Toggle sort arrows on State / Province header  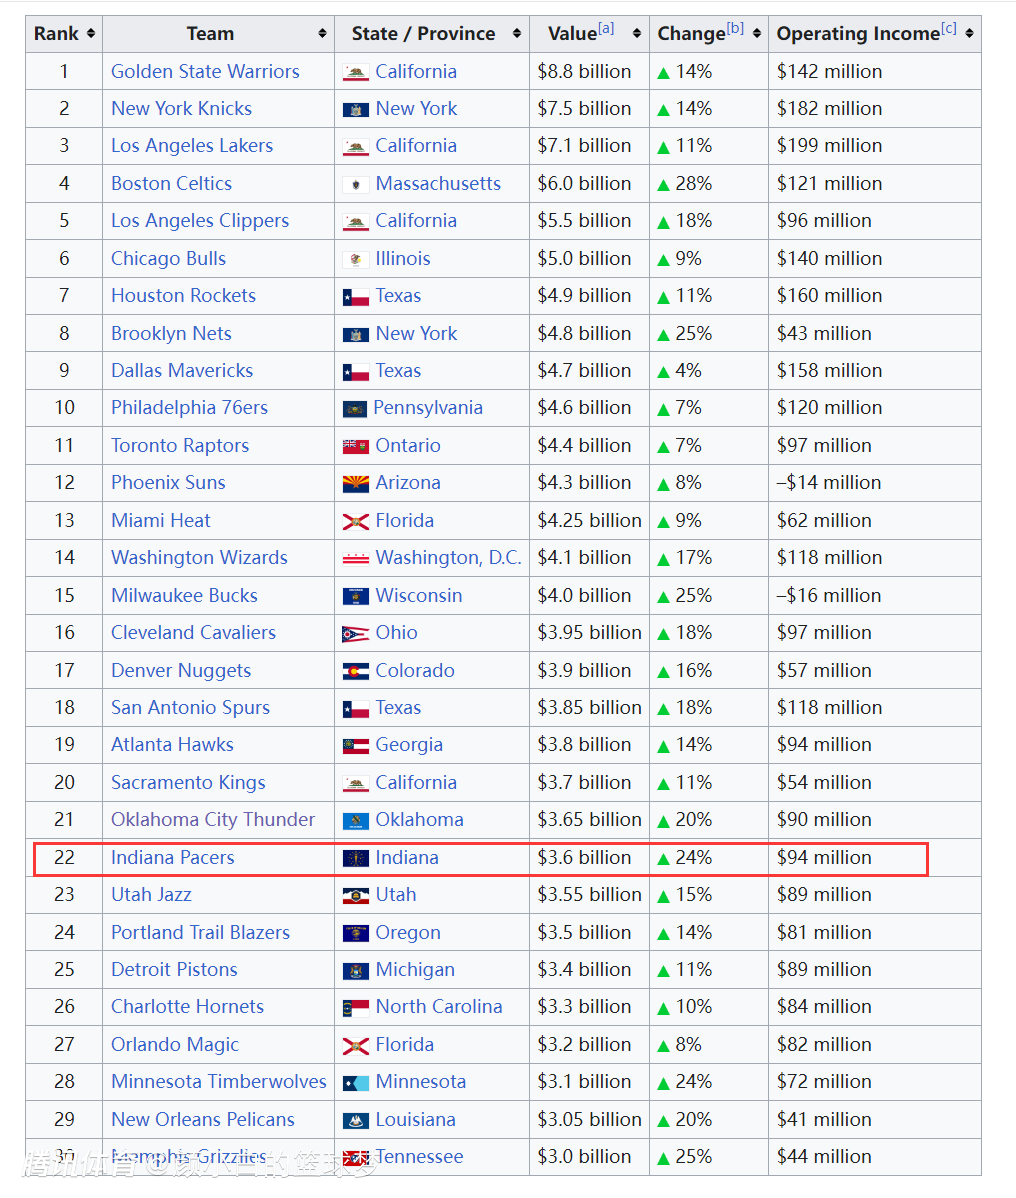pos(516,34)
